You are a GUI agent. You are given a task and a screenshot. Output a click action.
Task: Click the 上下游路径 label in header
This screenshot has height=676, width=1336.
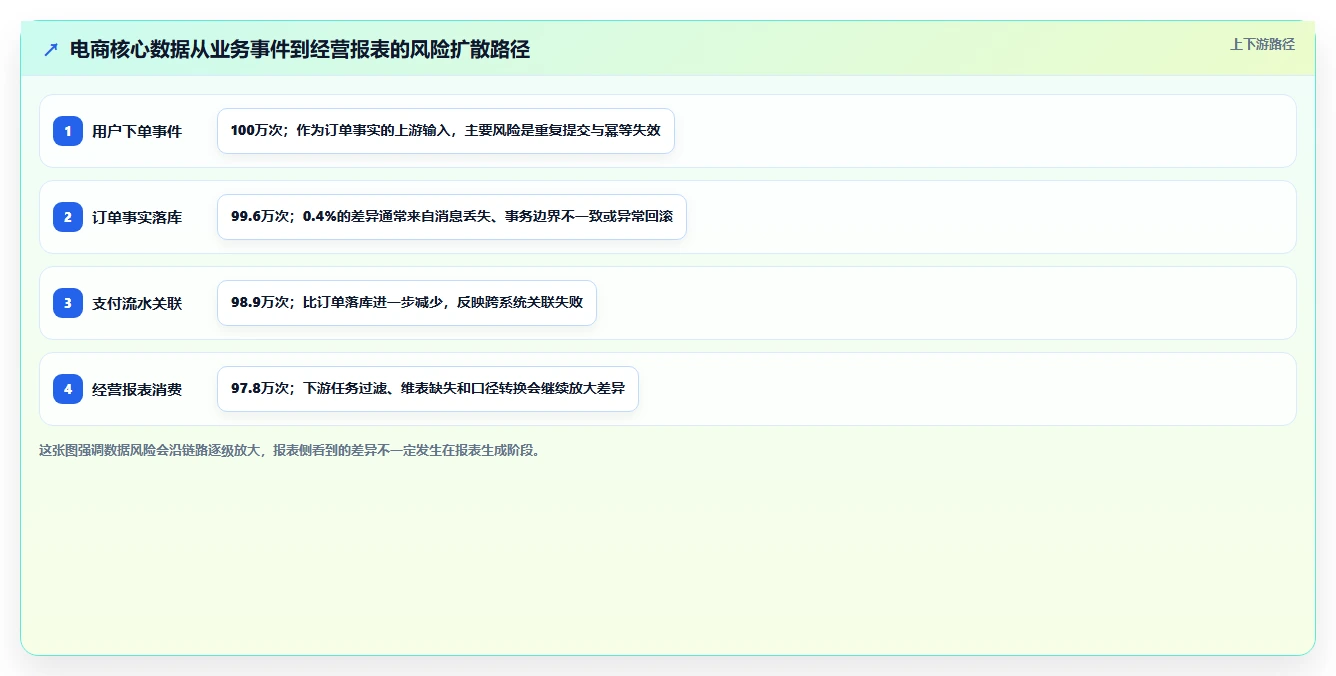(1262, 44)
